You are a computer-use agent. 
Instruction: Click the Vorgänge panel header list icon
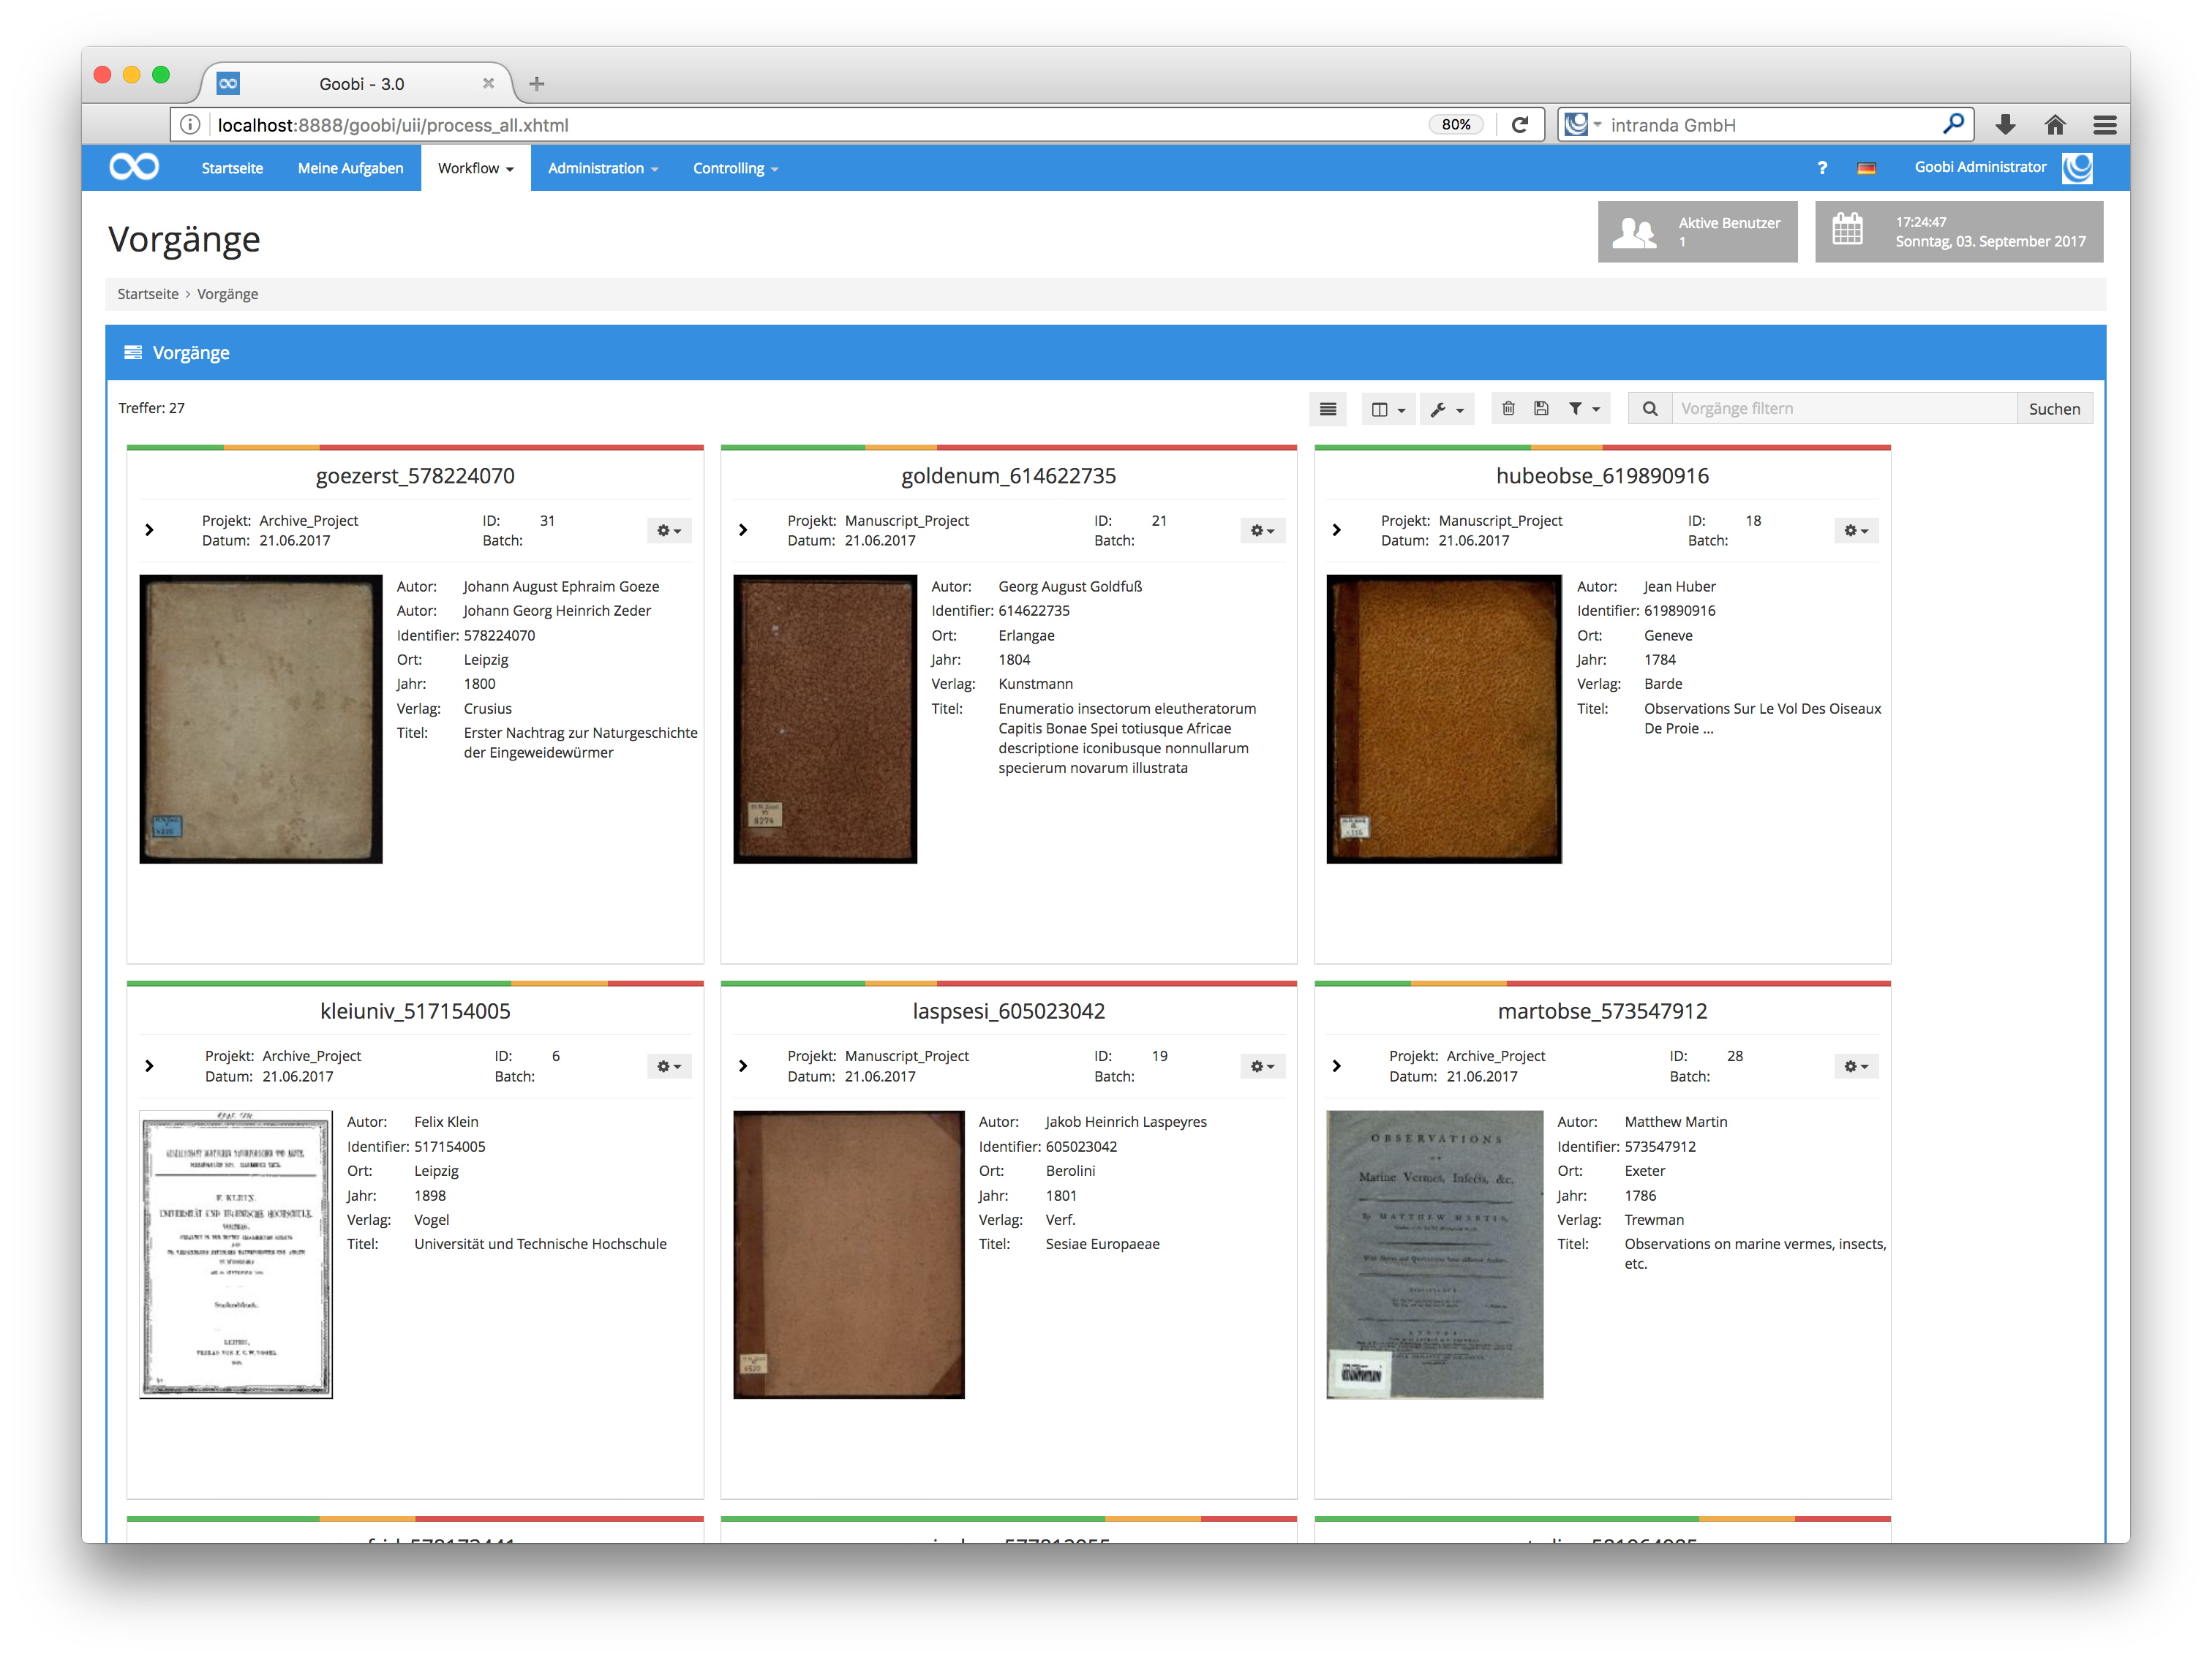point(132,352)
